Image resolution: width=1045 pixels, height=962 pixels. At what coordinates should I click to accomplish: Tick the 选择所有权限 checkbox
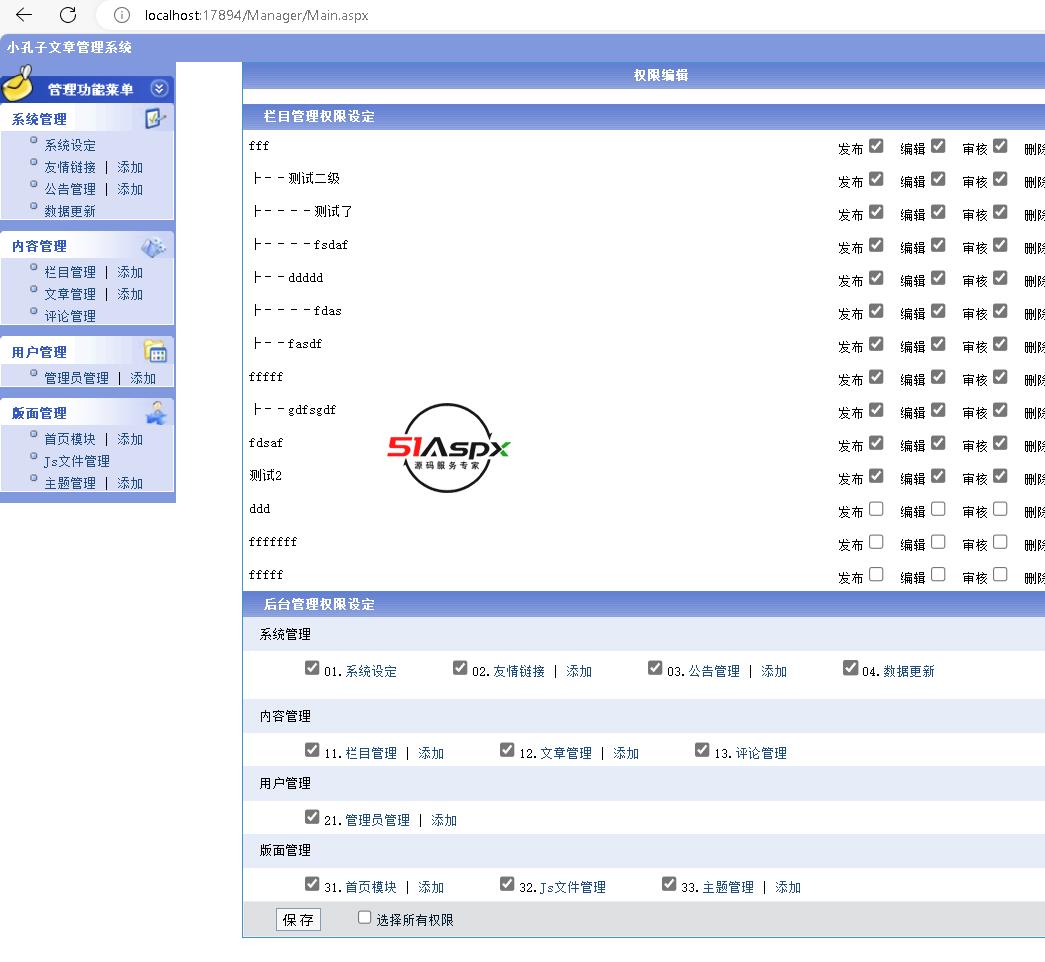(364, 918)
